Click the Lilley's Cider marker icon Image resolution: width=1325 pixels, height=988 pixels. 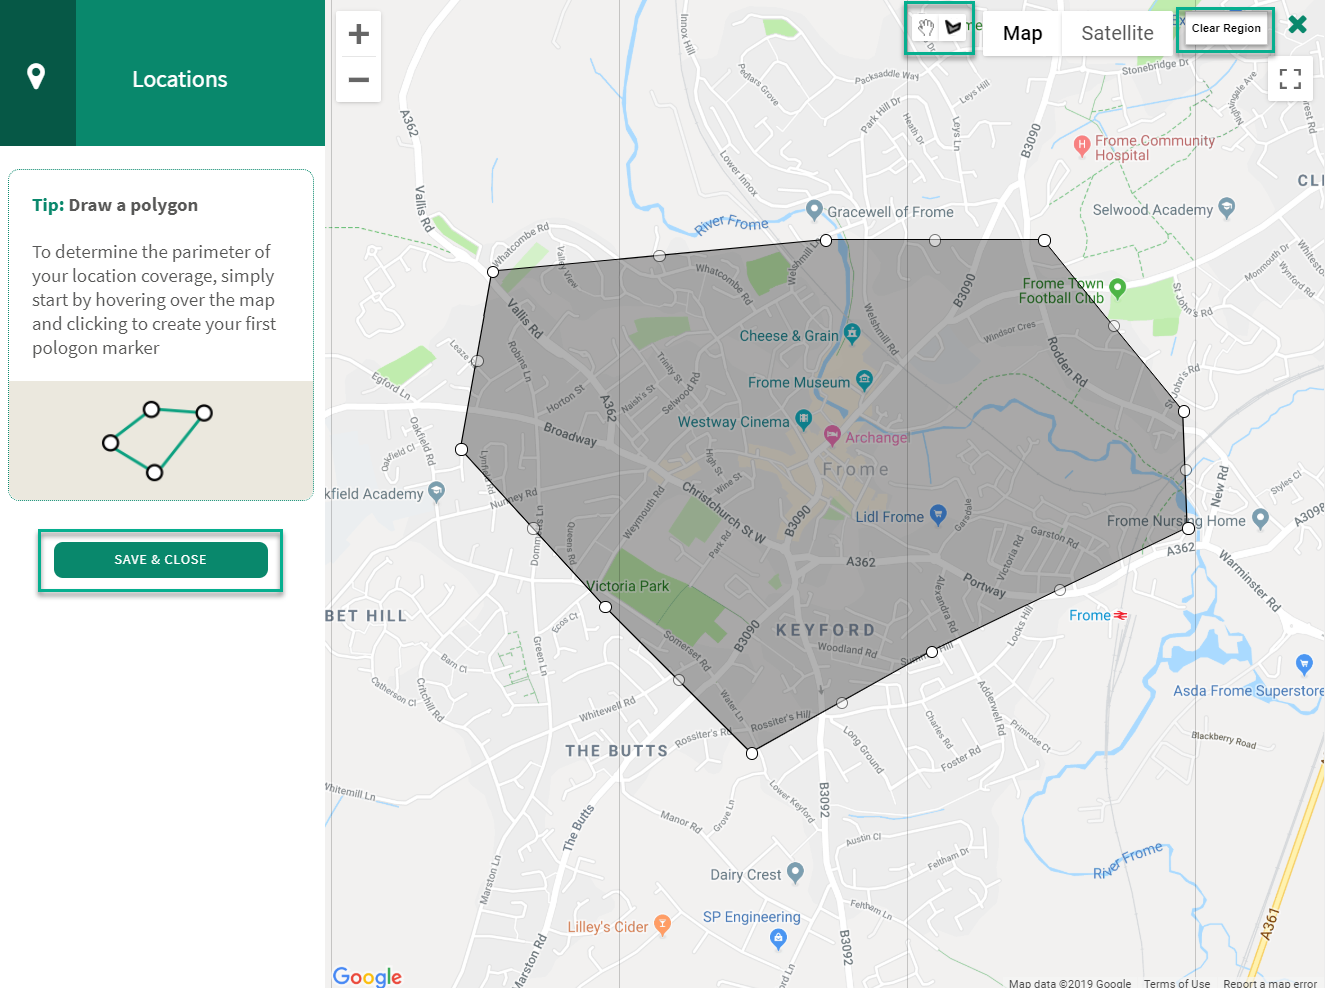(662, 925)
